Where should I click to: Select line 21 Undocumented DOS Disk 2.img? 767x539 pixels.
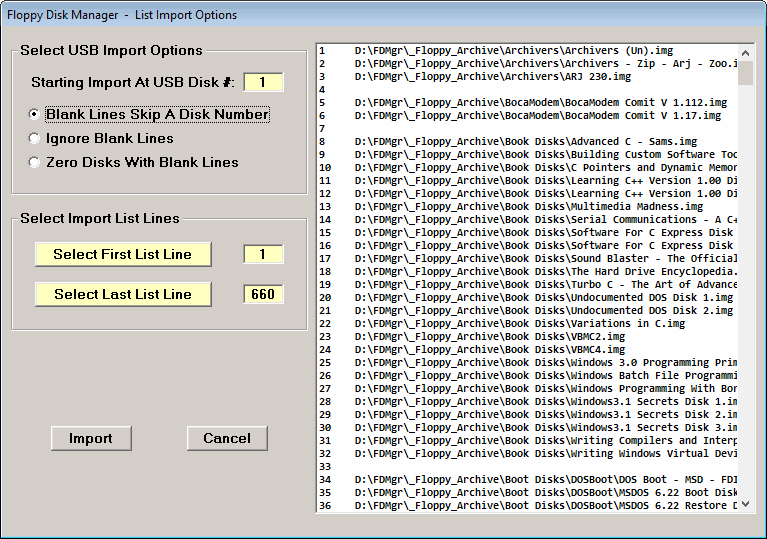pos(527,311)
